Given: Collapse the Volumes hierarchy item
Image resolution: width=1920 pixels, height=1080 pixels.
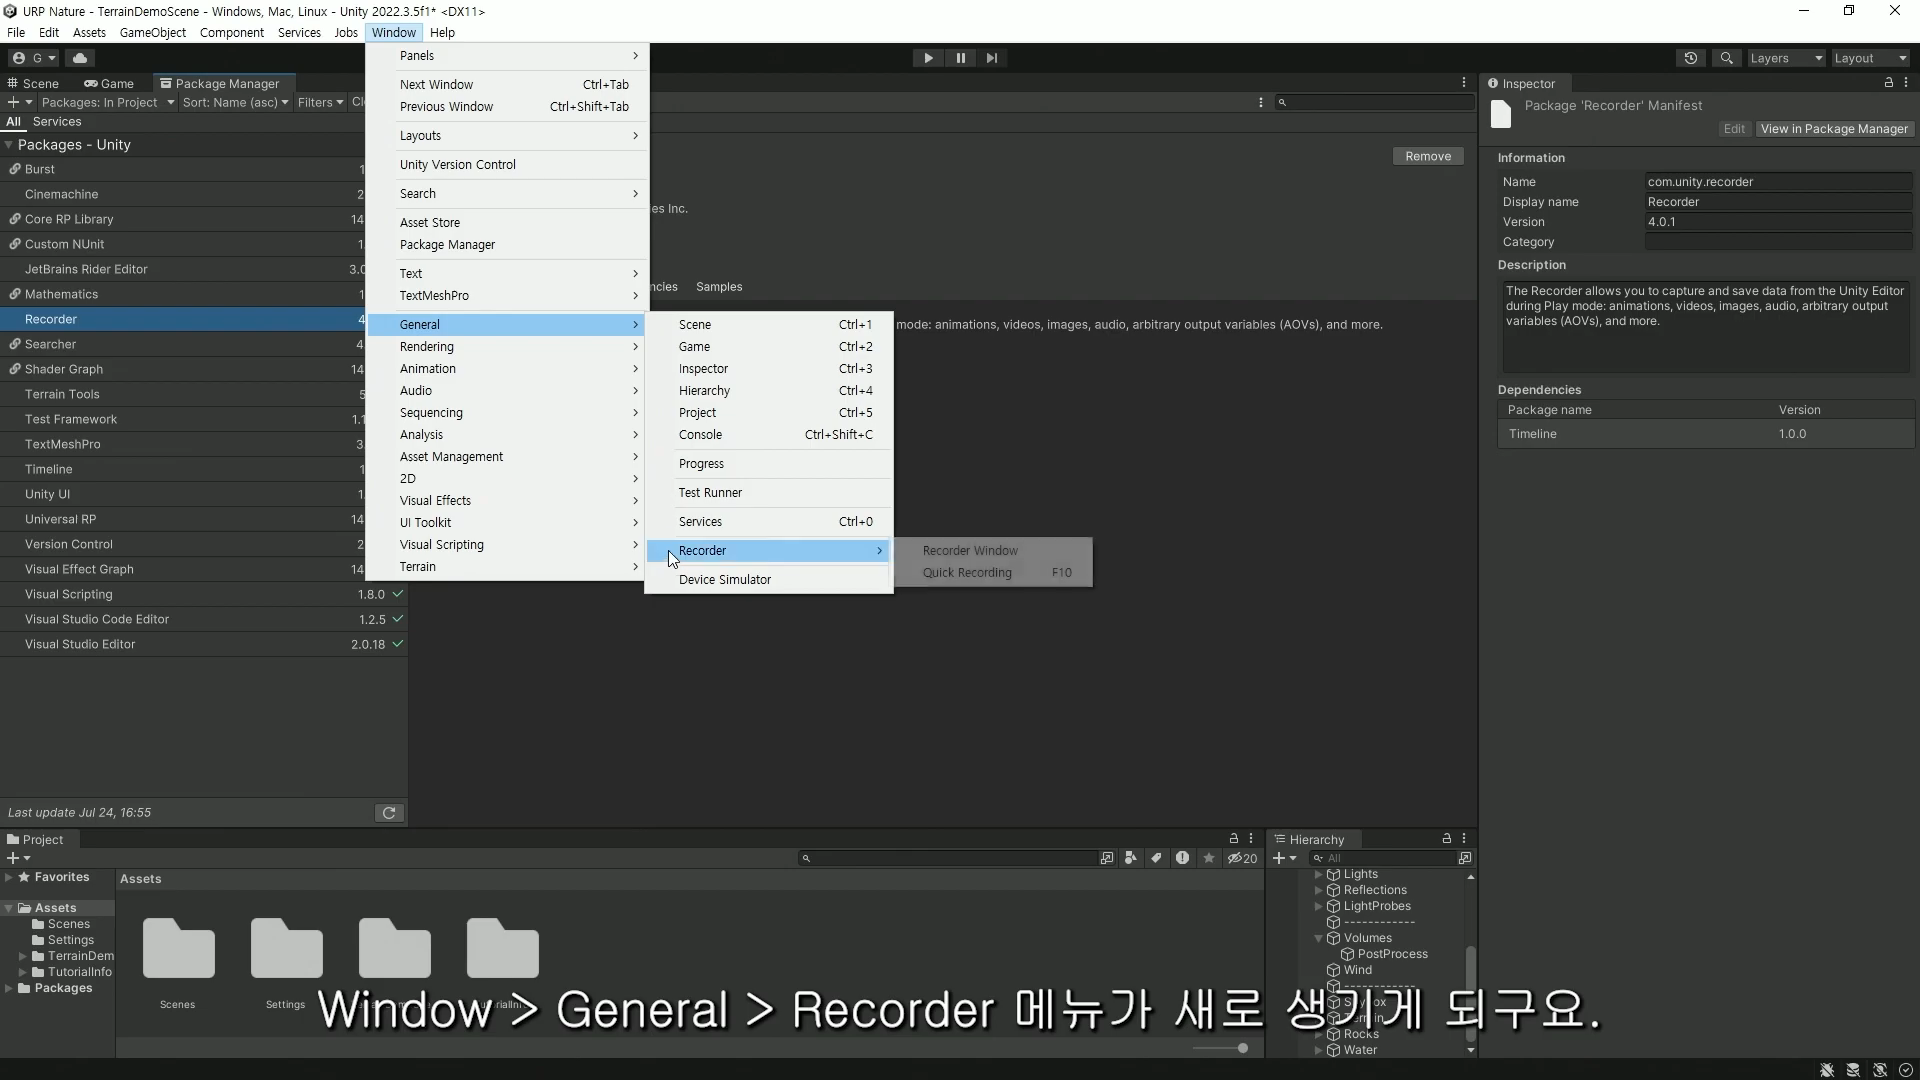Looking at the screenshot, I should (1318, 938).
